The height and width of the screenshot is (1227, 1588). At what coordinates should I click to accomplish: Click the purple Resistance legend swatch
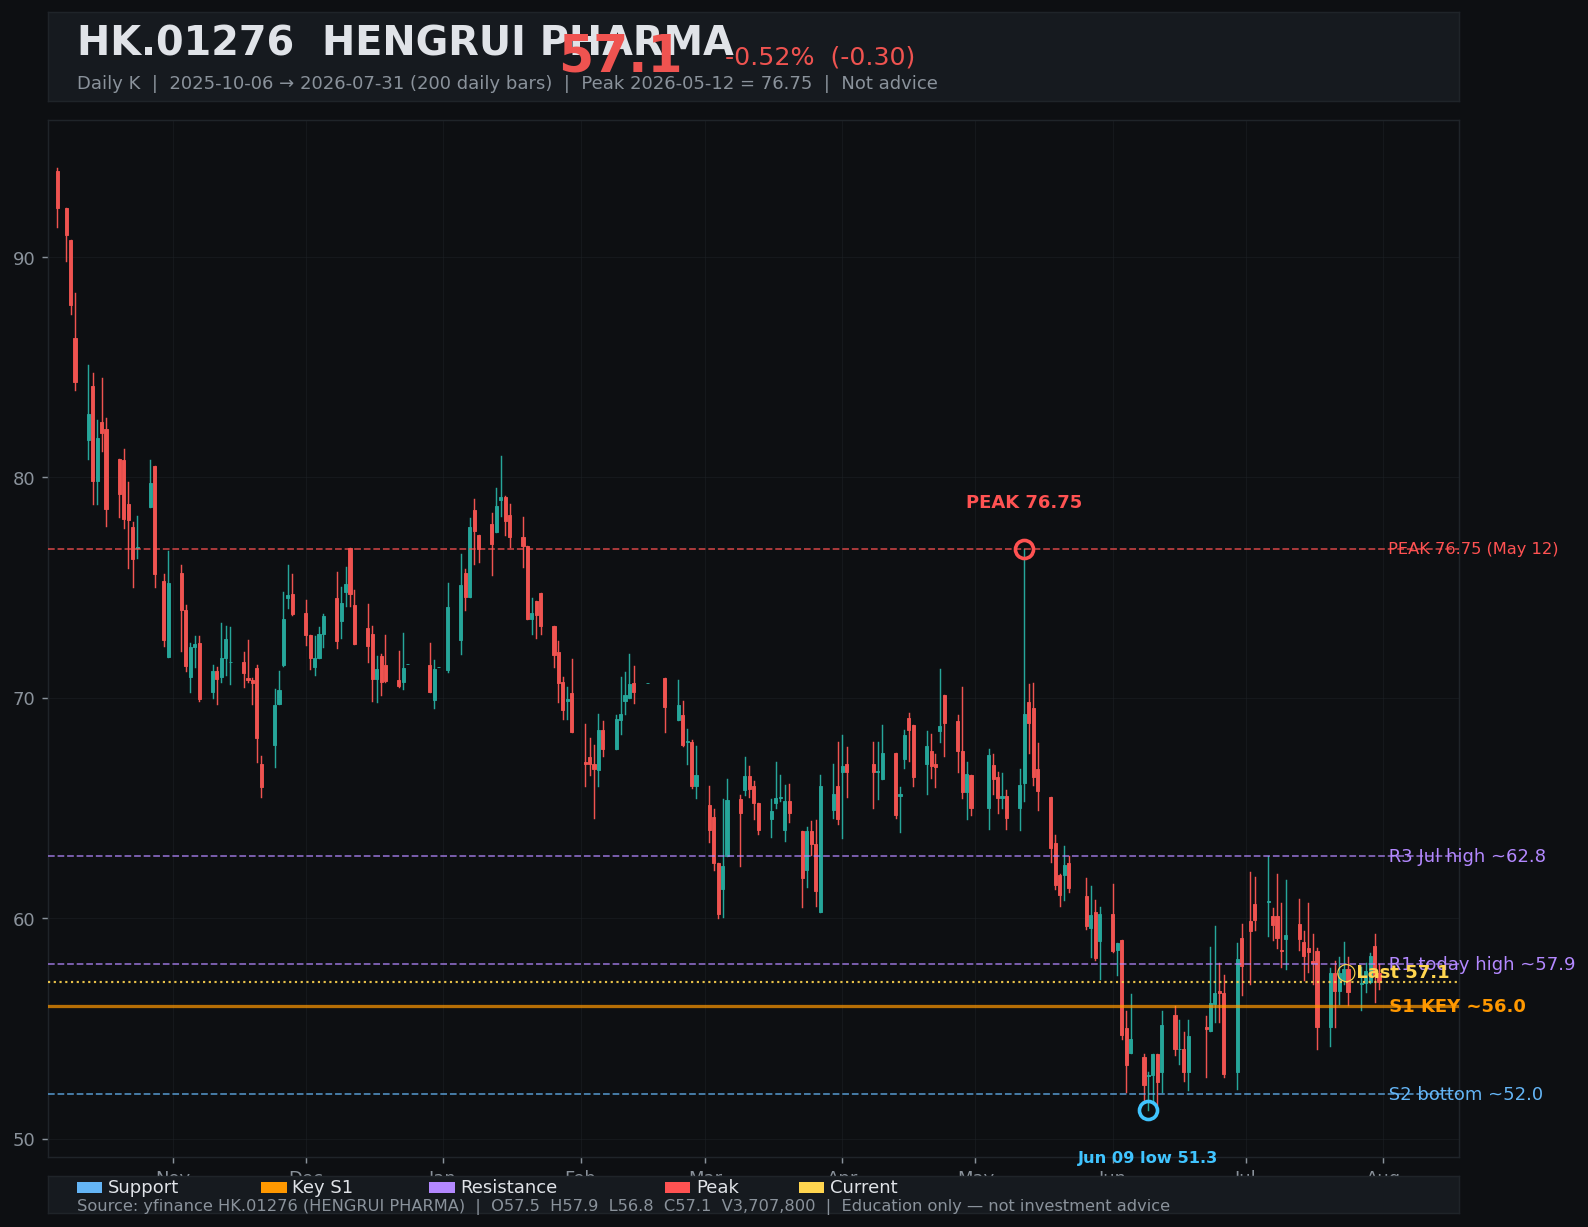pos(442,1188)
